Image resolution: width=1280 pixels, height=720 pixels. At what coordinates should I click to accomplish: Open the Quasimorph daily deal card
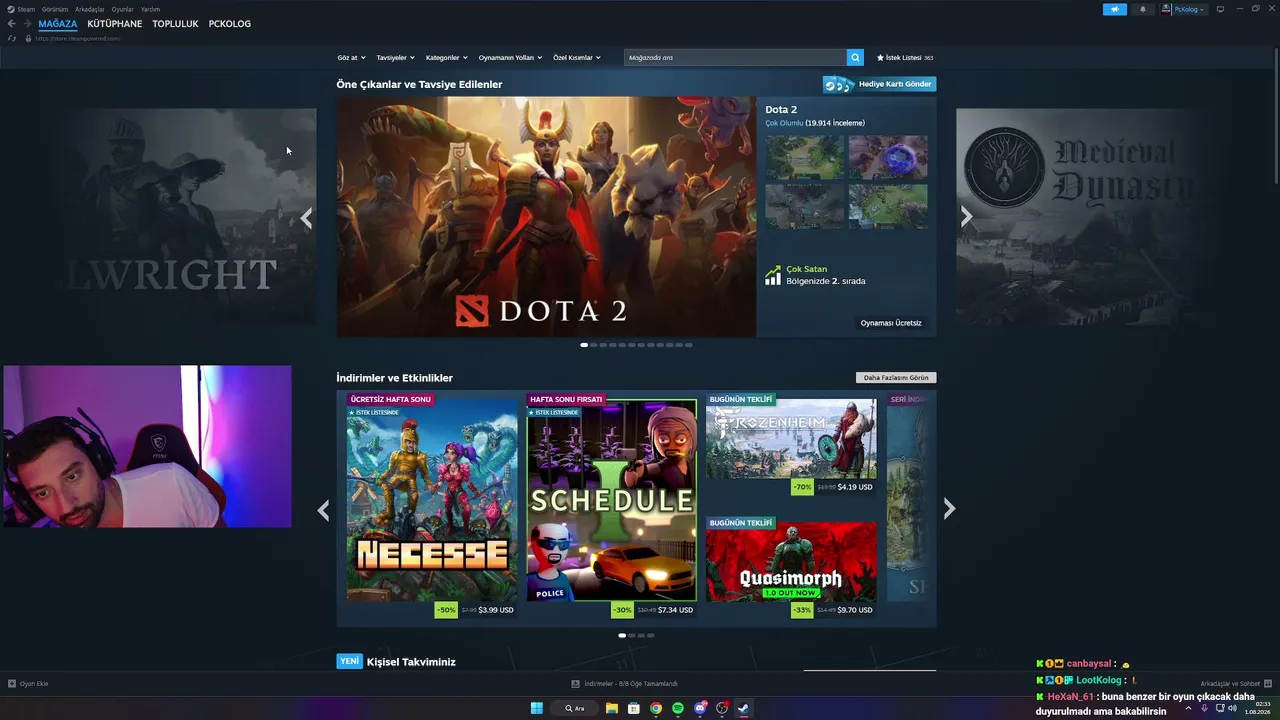791,567
